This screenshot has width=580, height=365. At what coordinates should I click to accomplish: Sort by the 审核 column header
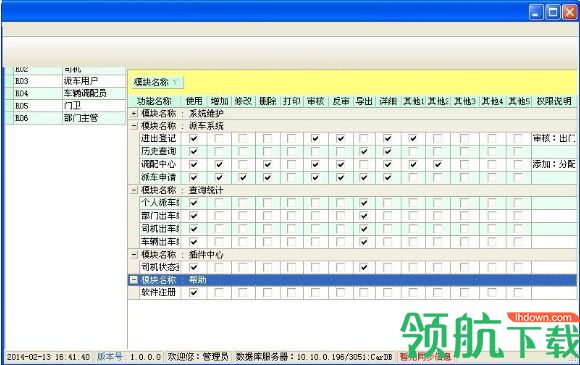pyautogui.click(x=316, y=101)
